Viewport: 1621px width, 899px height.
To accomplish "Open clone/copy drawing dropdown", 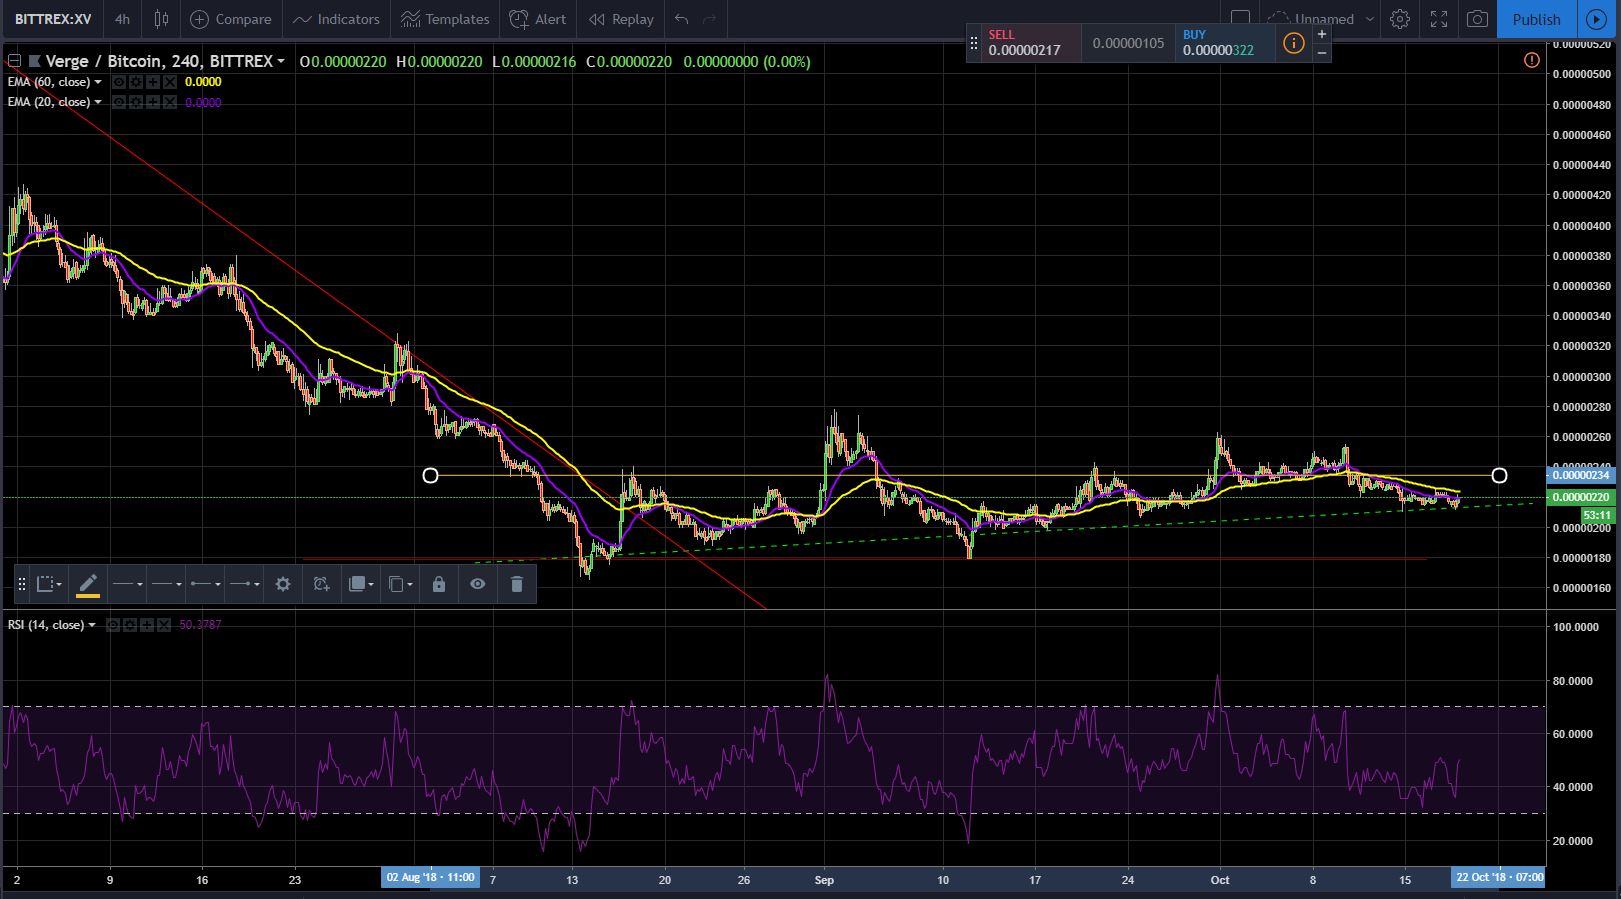I will [x=400, y=584].
